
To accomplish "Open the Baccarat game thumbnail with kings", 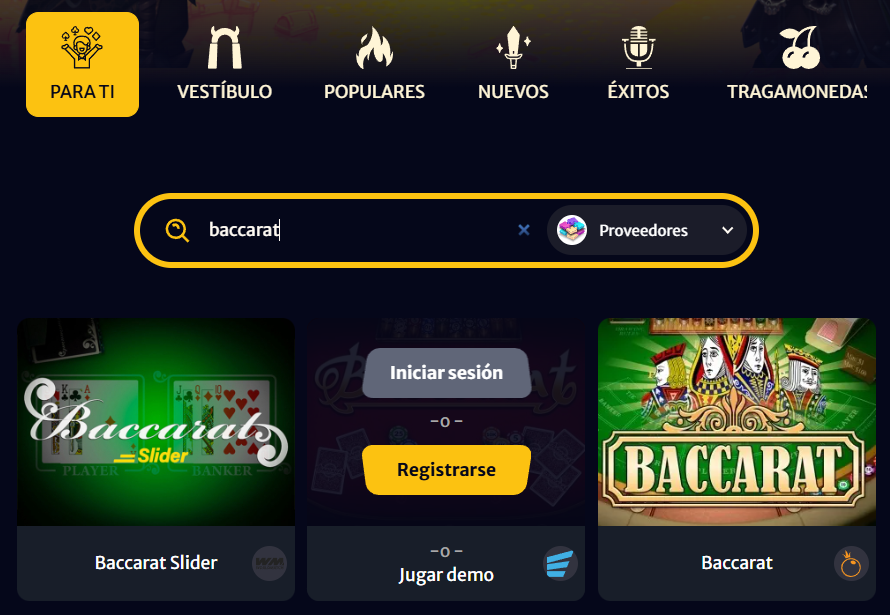I will click(x=737, y=422).
